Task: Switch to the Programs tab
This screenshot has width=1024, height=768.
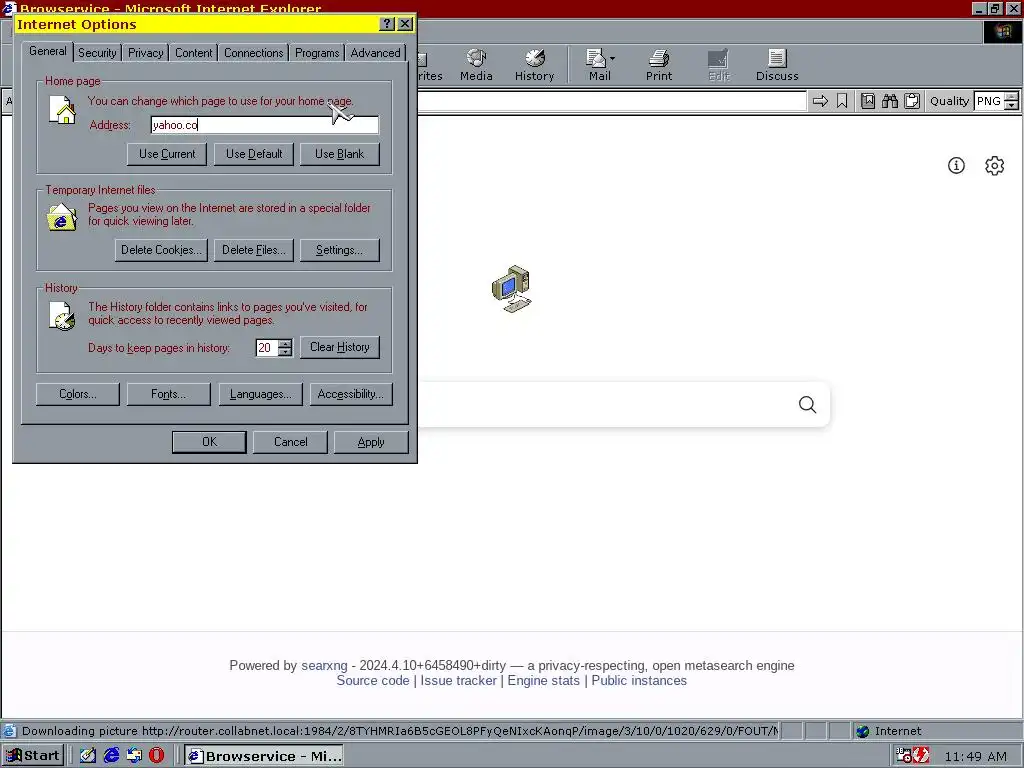Action: (x=317, y=53)
